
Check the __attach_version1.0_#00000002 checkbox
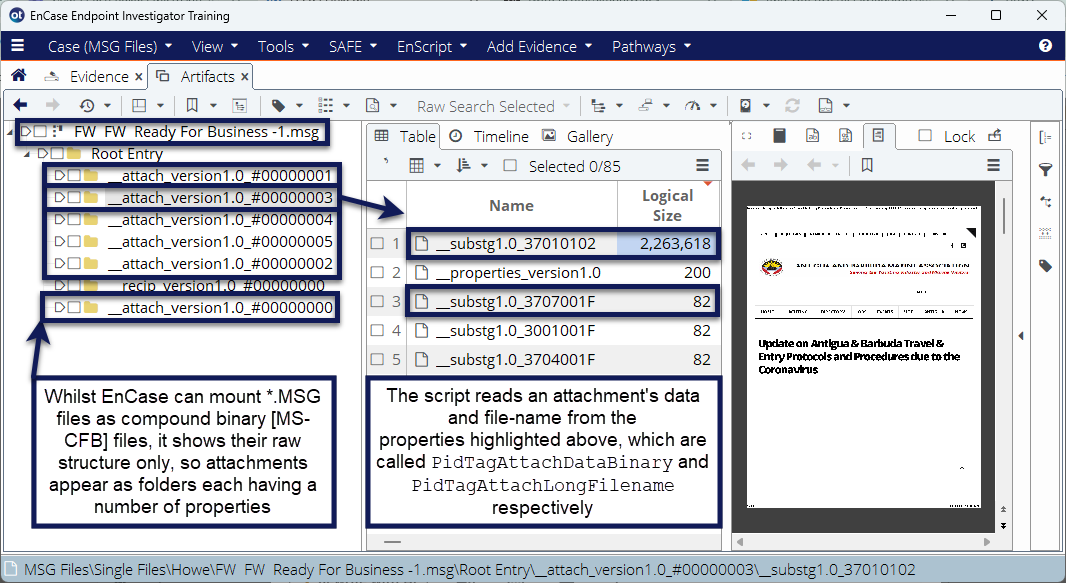pos(74,263)
